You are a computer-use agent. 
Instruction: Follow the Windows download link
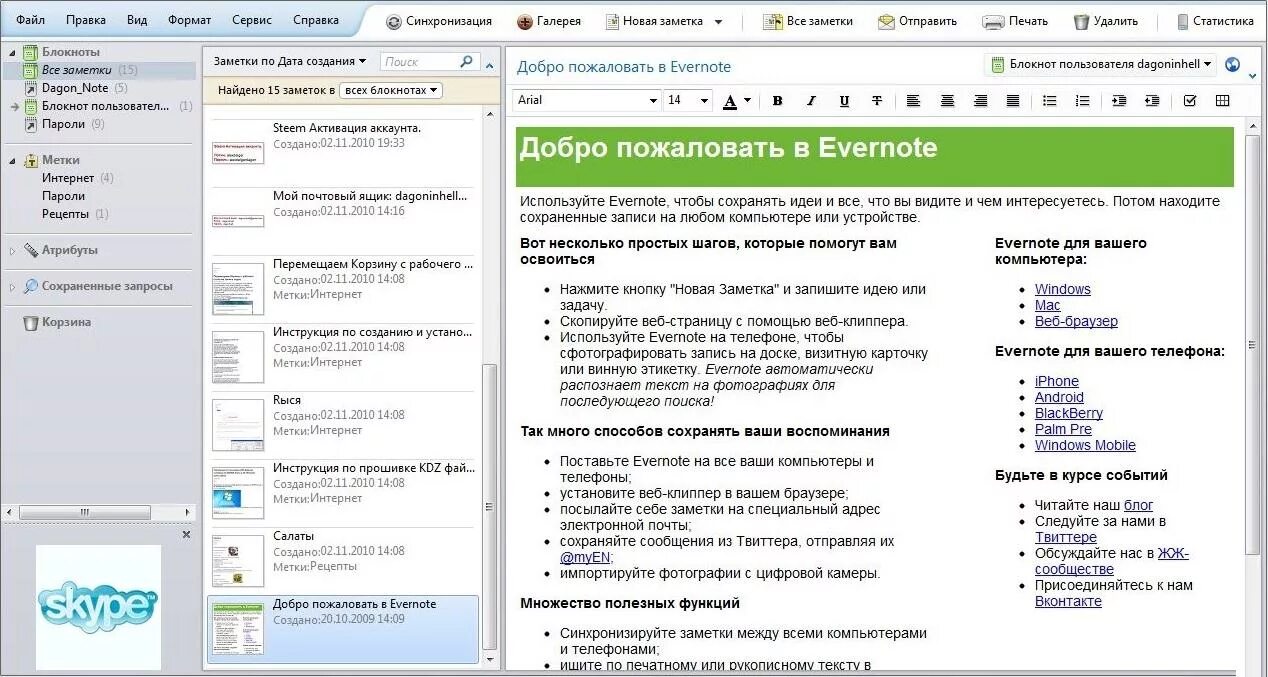[x=1062, y=289]
